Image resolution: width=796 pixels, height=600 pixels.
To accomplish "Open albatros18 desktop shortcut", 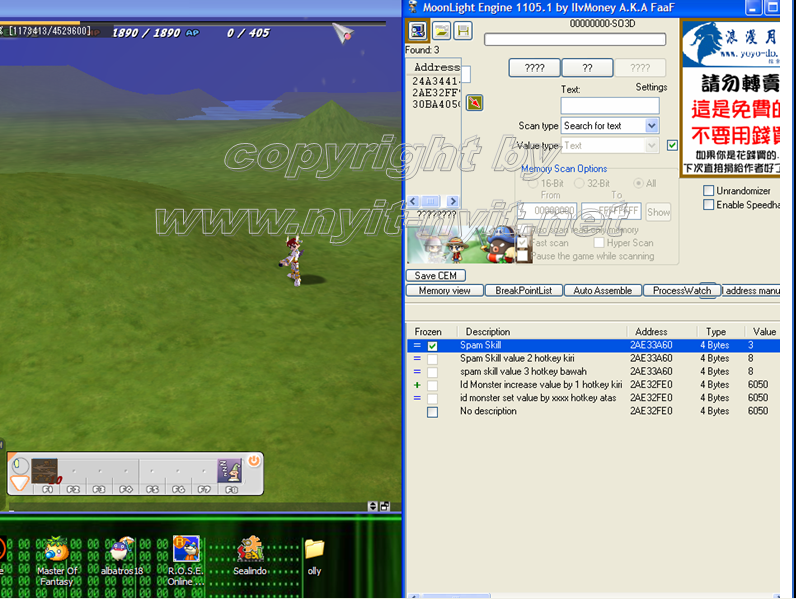I will (x=121, y=556).
